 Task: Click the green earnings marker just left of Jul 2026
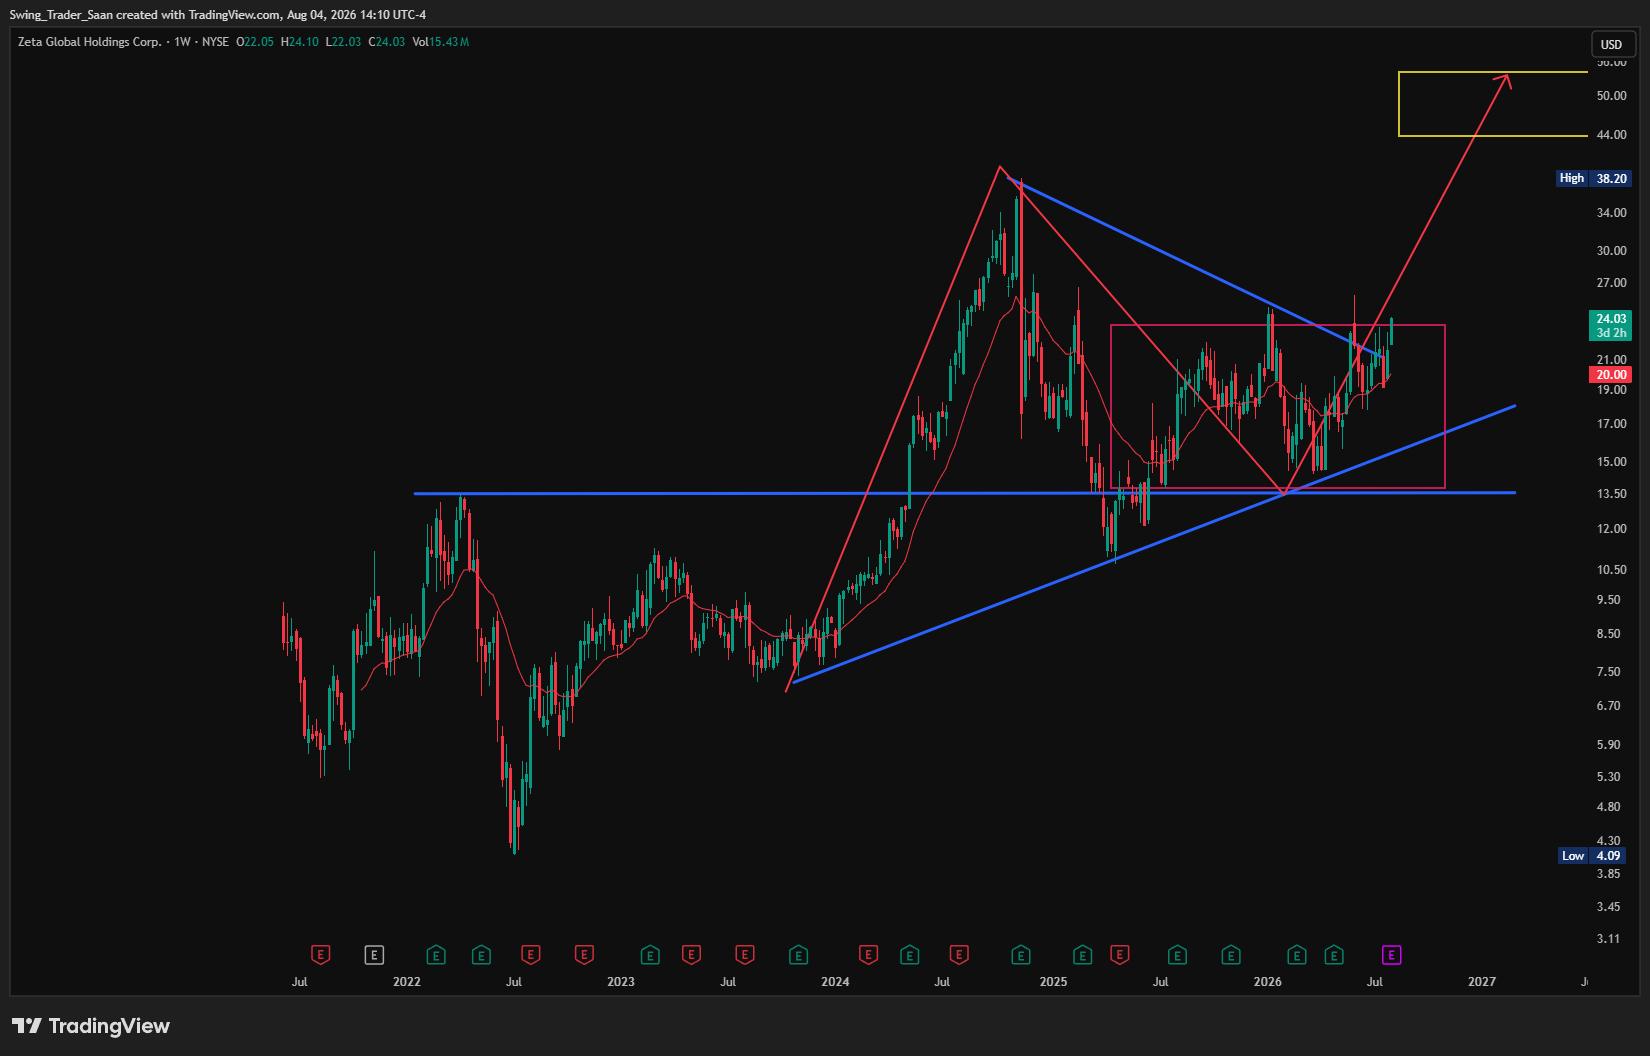[1334, 955]
